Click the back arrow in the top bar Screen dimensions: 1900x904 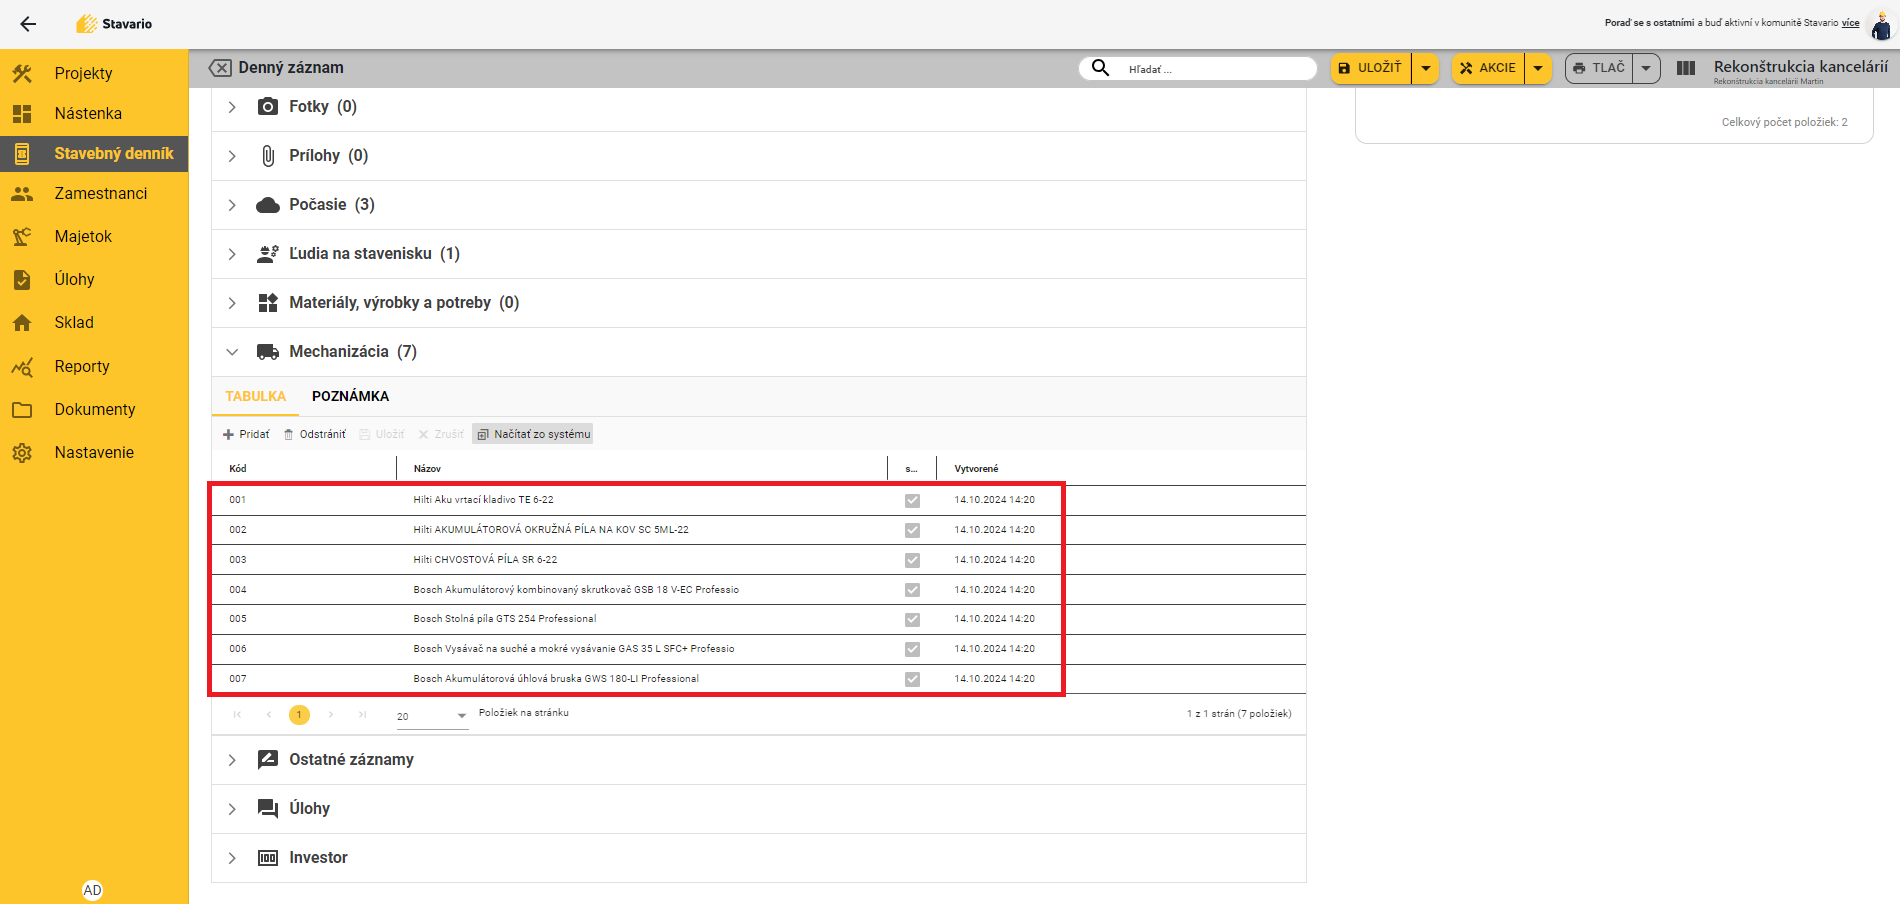[28, 24]
